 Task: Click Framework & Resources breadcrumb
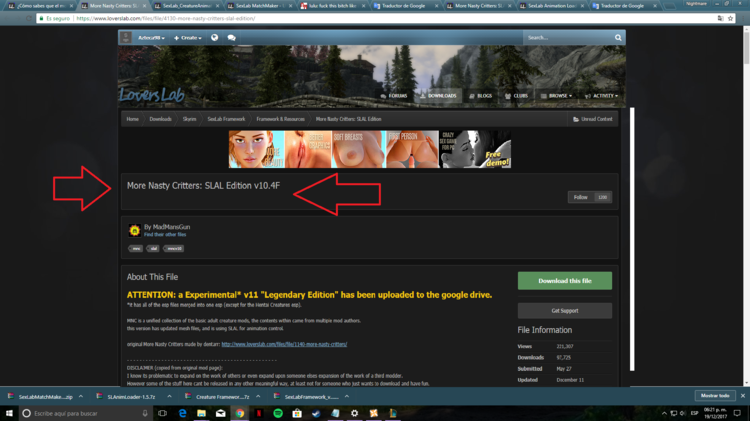coord(280,119)
